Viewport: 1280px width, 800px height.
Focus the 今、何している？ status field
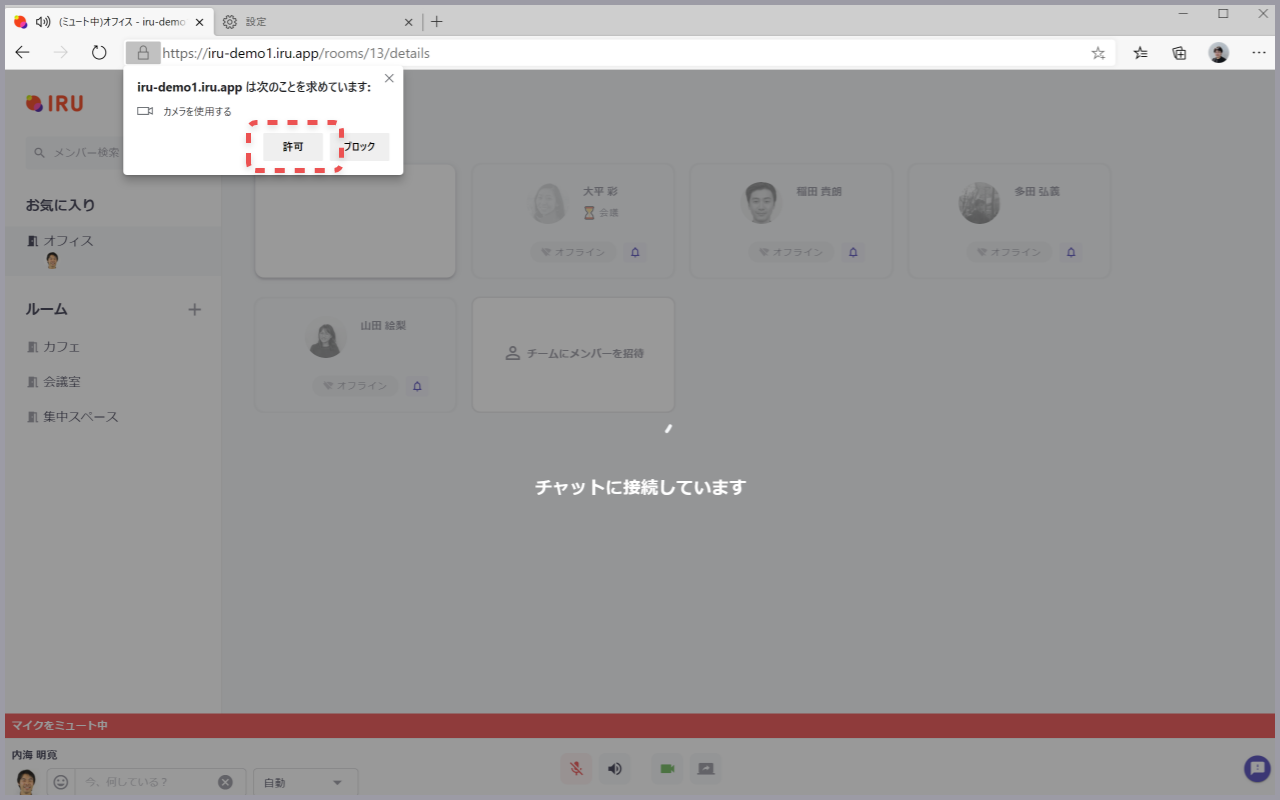(147, 782)
